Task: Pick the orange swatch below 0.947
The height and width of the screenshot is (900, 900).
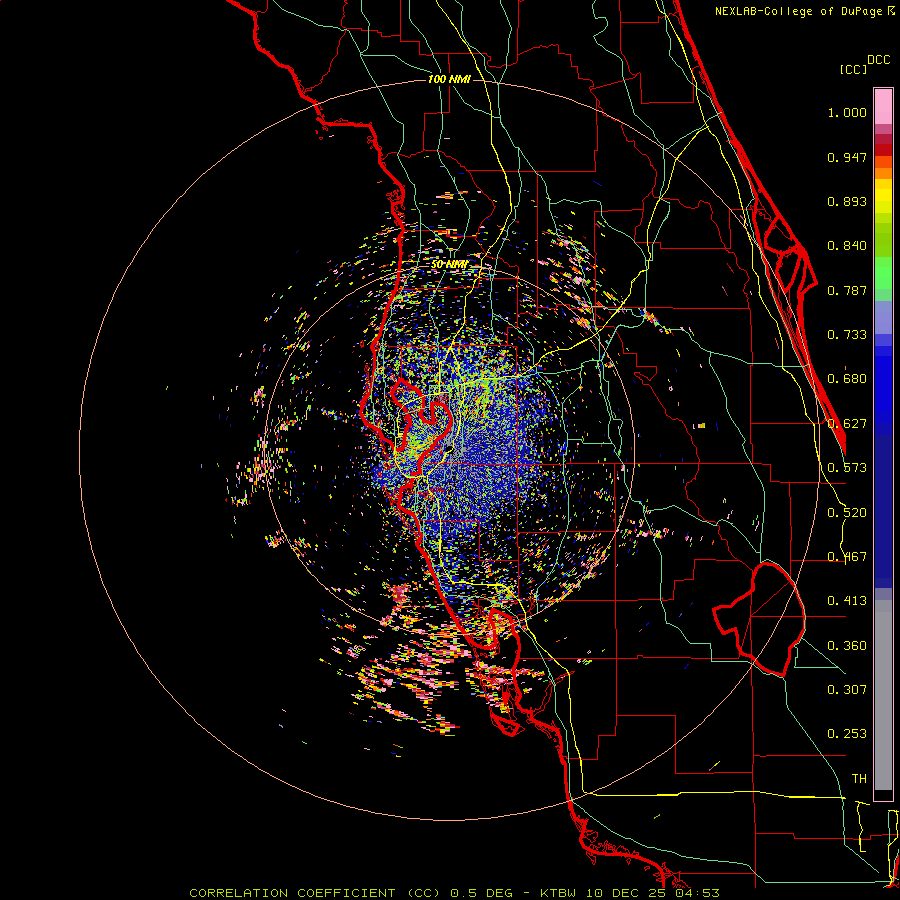Action: [x=883, y=173]
